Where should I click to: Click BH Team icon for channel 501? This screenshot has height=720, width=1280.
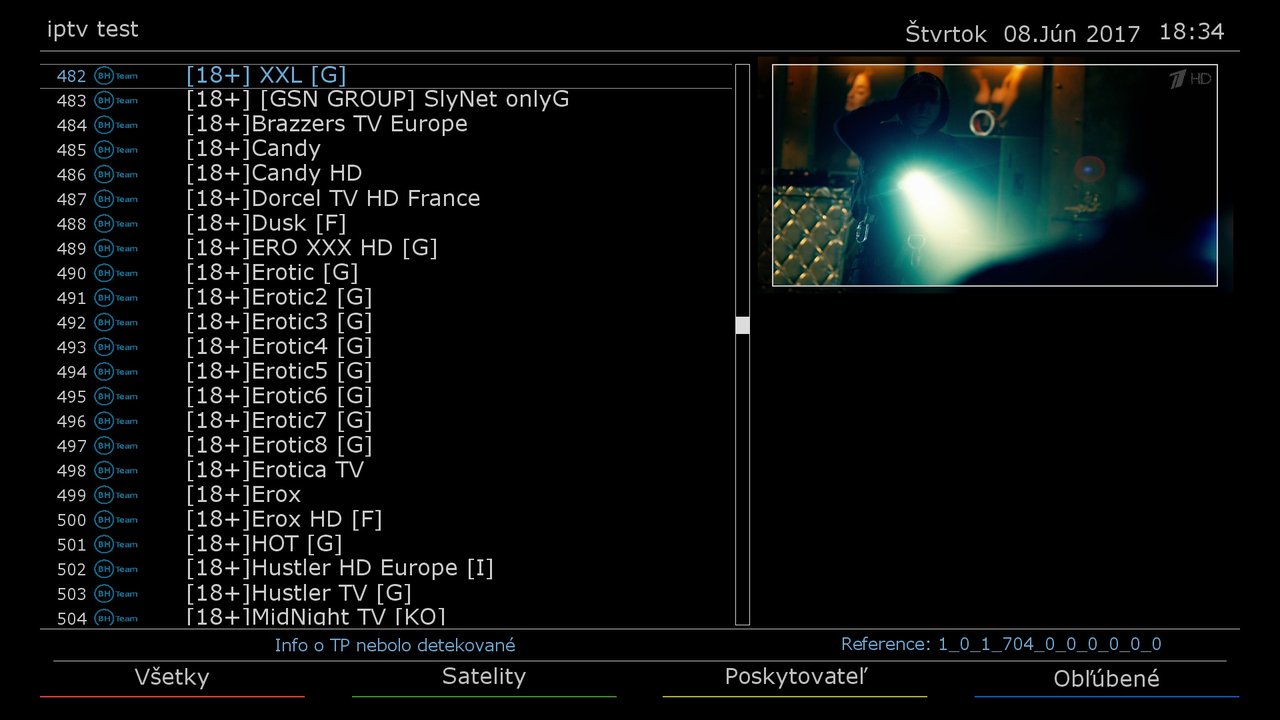coord(116,544)
